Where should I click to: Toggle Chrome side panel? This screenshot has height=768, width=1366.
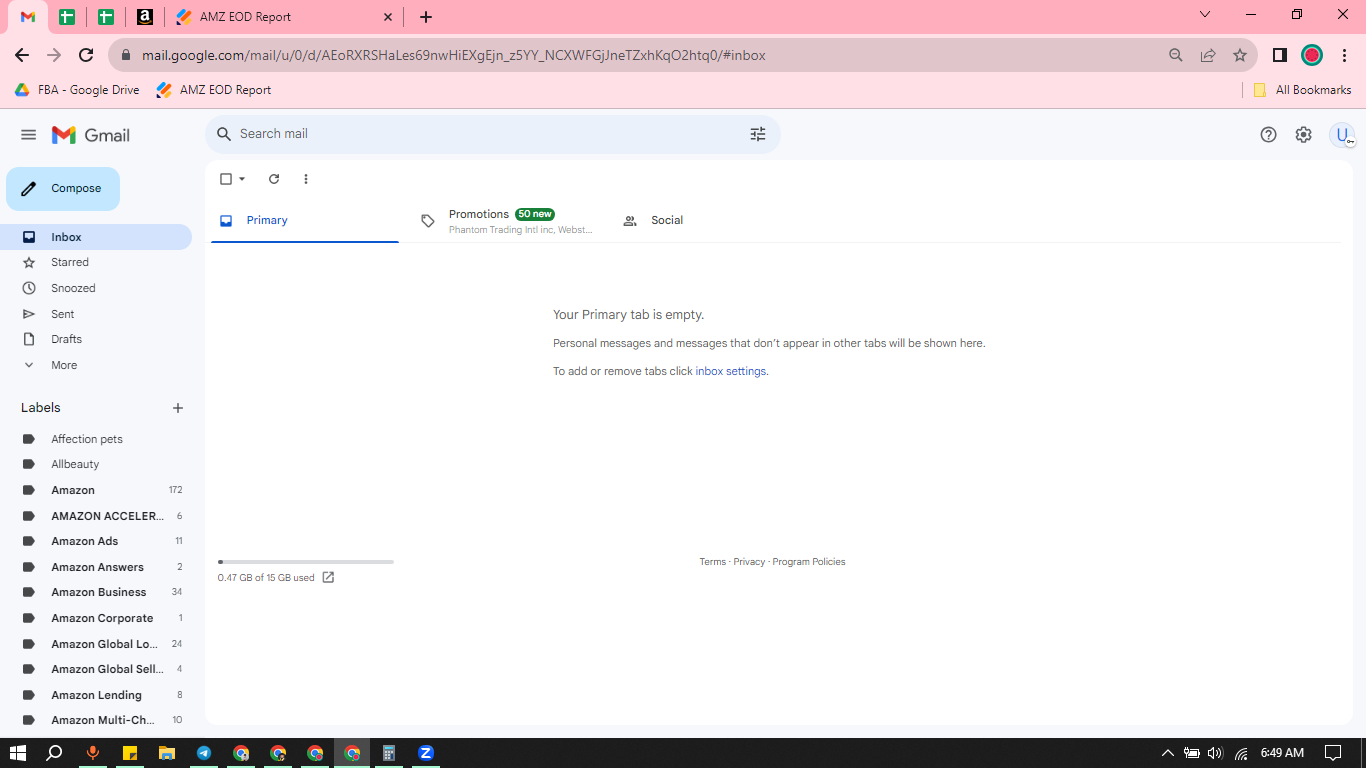1279,55
